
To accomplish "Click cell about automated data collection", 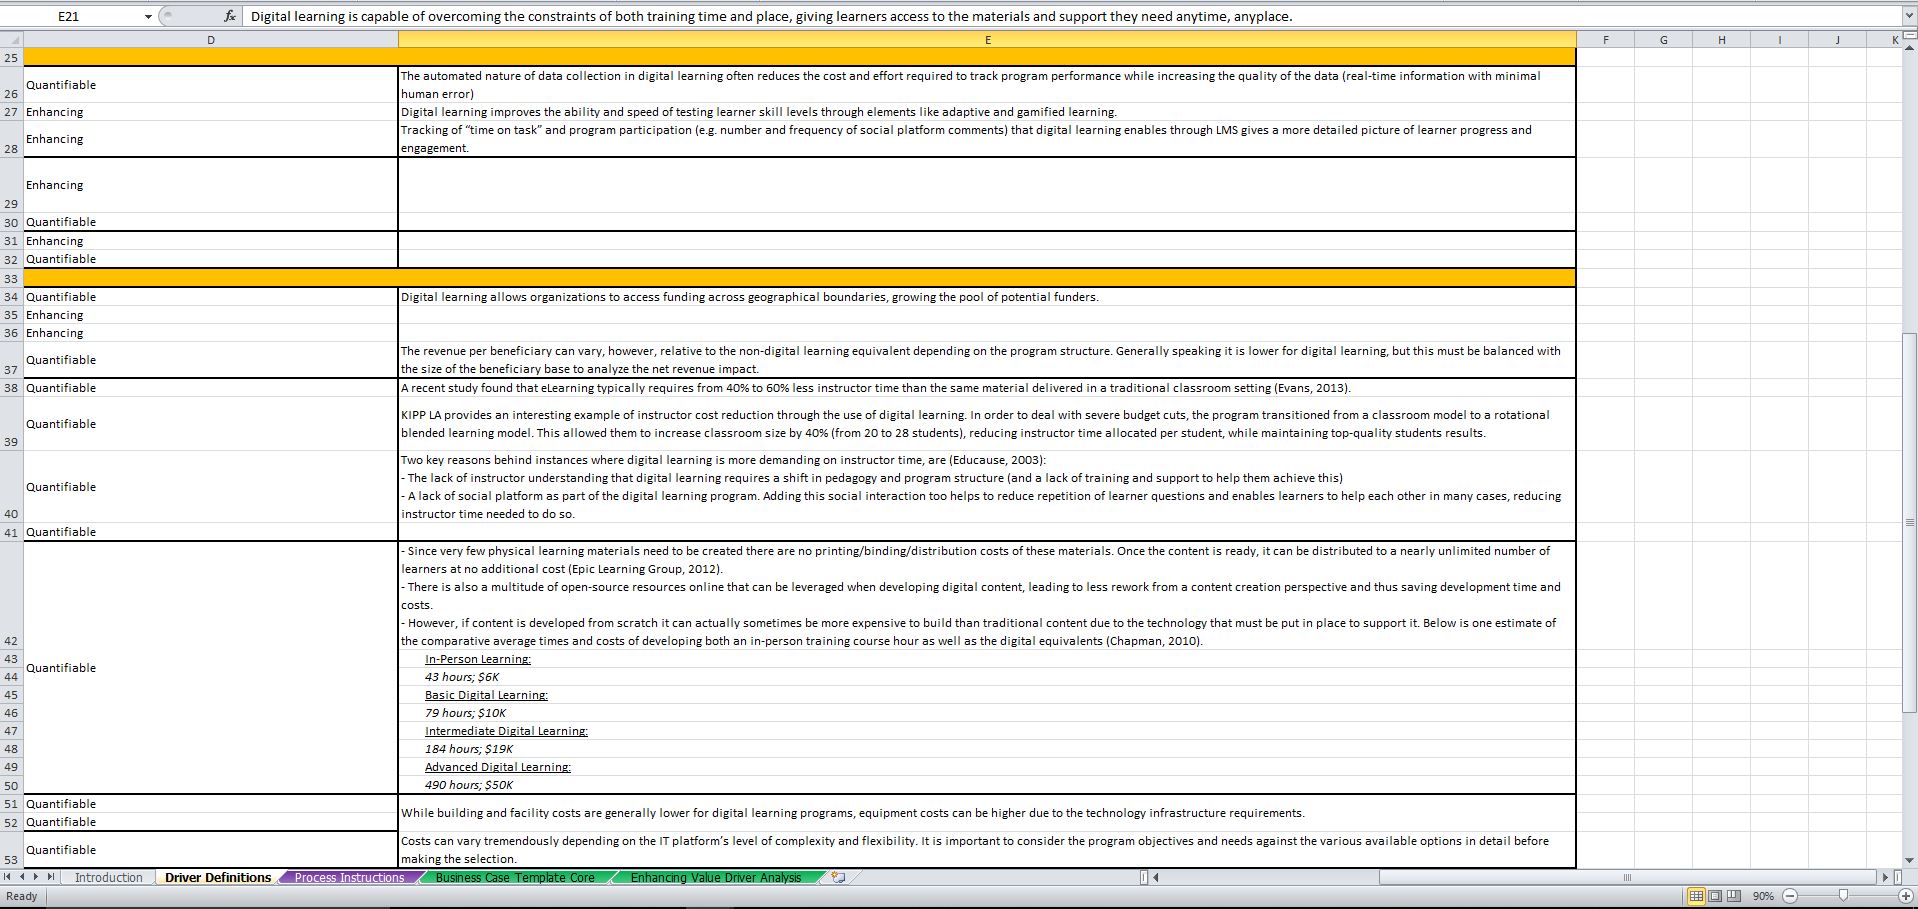I will 987,85.
